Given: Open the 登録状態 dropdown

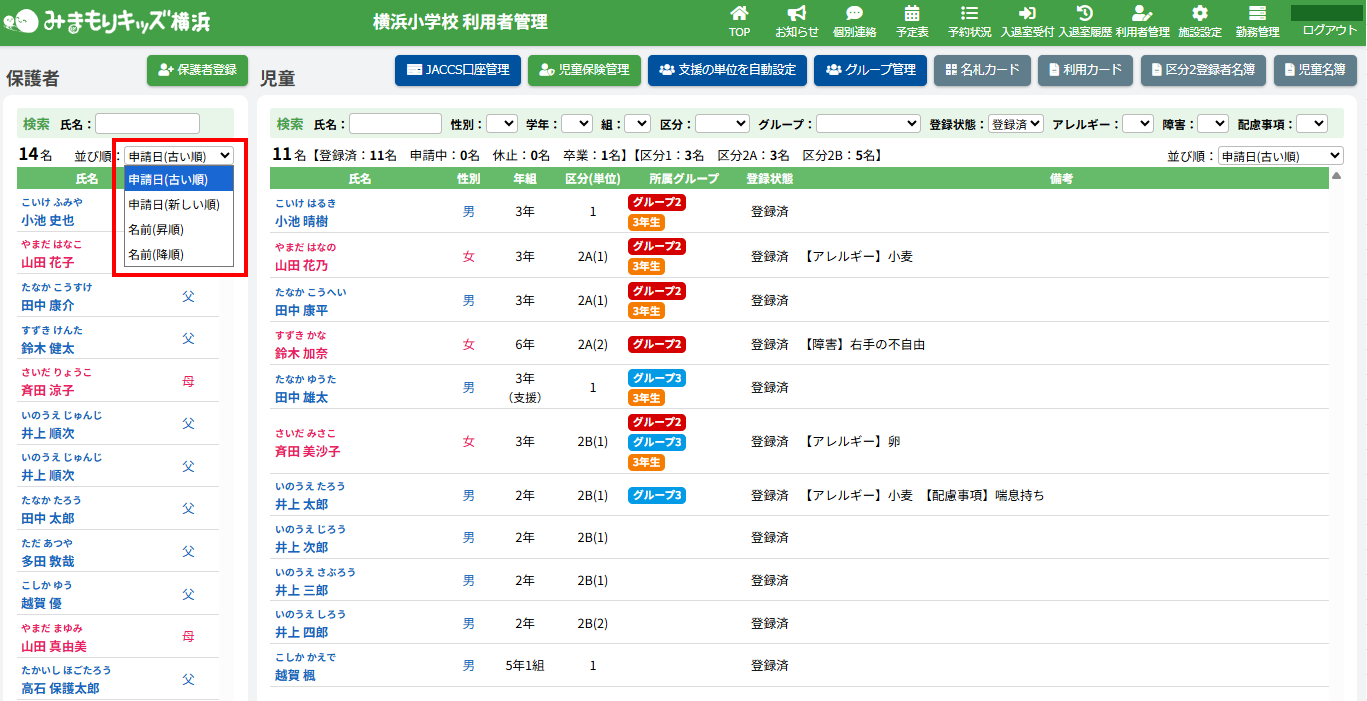Looking at the screenshot, I should pyautogui.click(x=1015, y=124).
